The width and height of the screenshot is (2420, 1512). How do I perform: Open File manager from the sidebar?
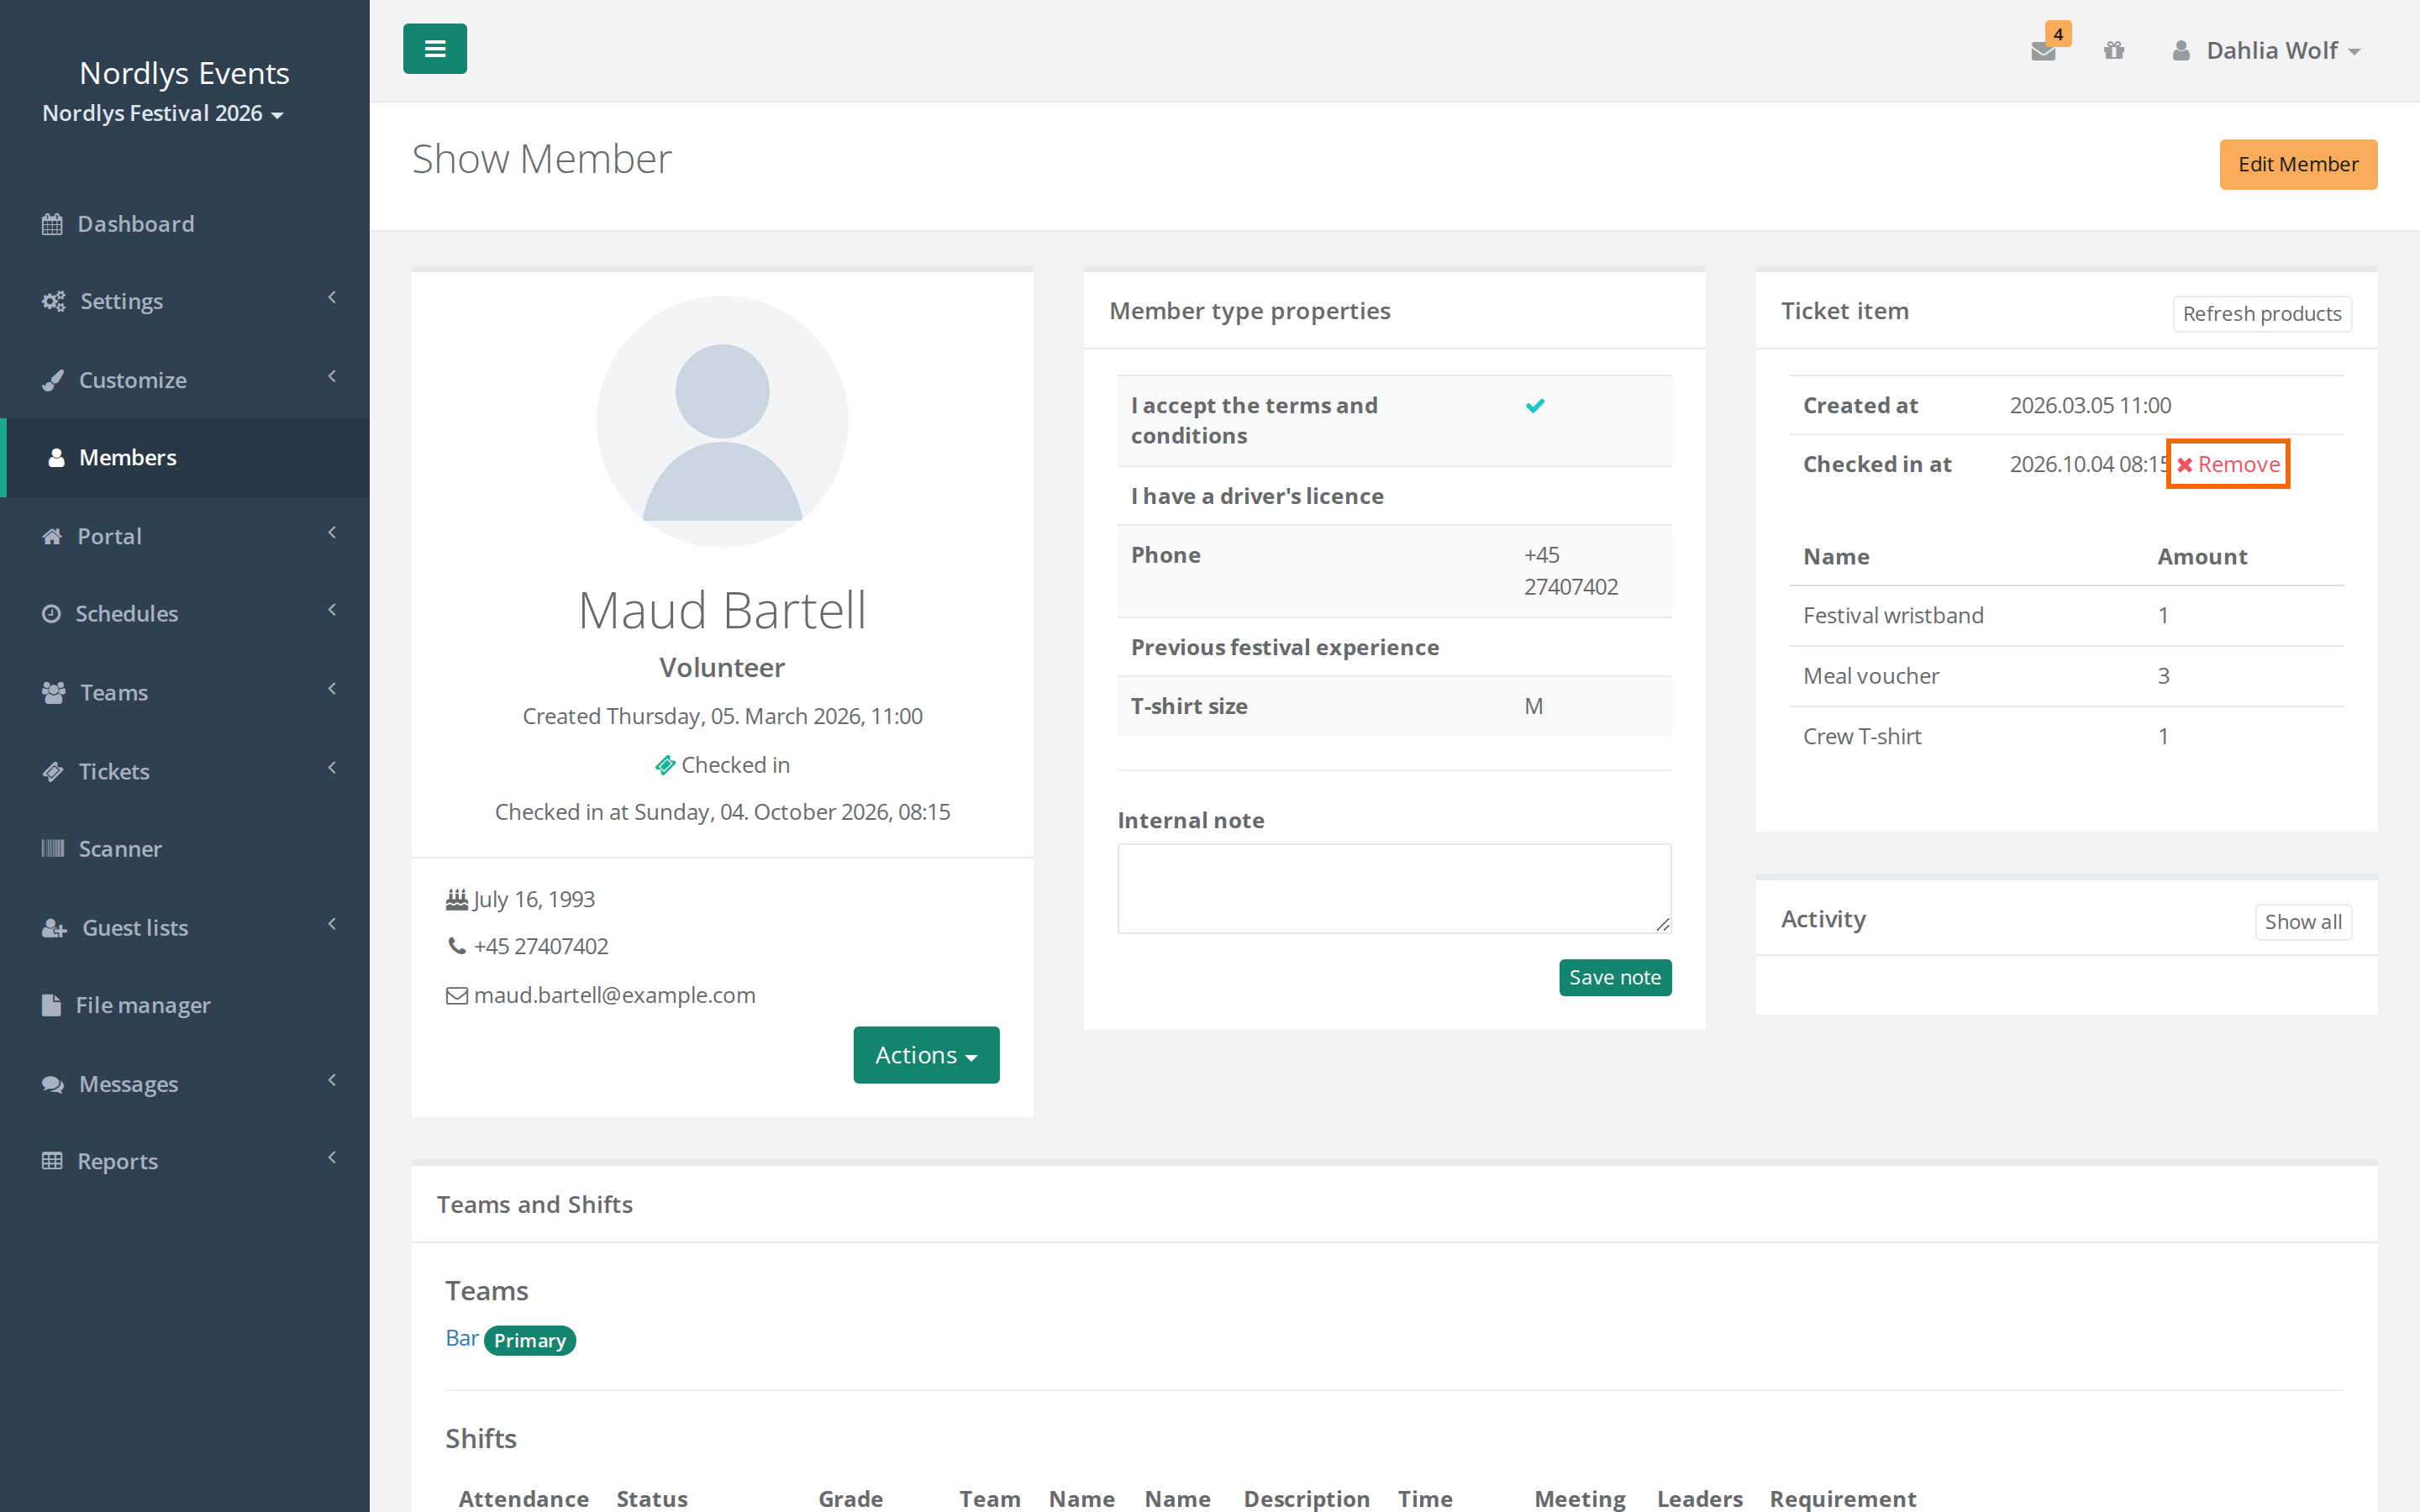185,1005
